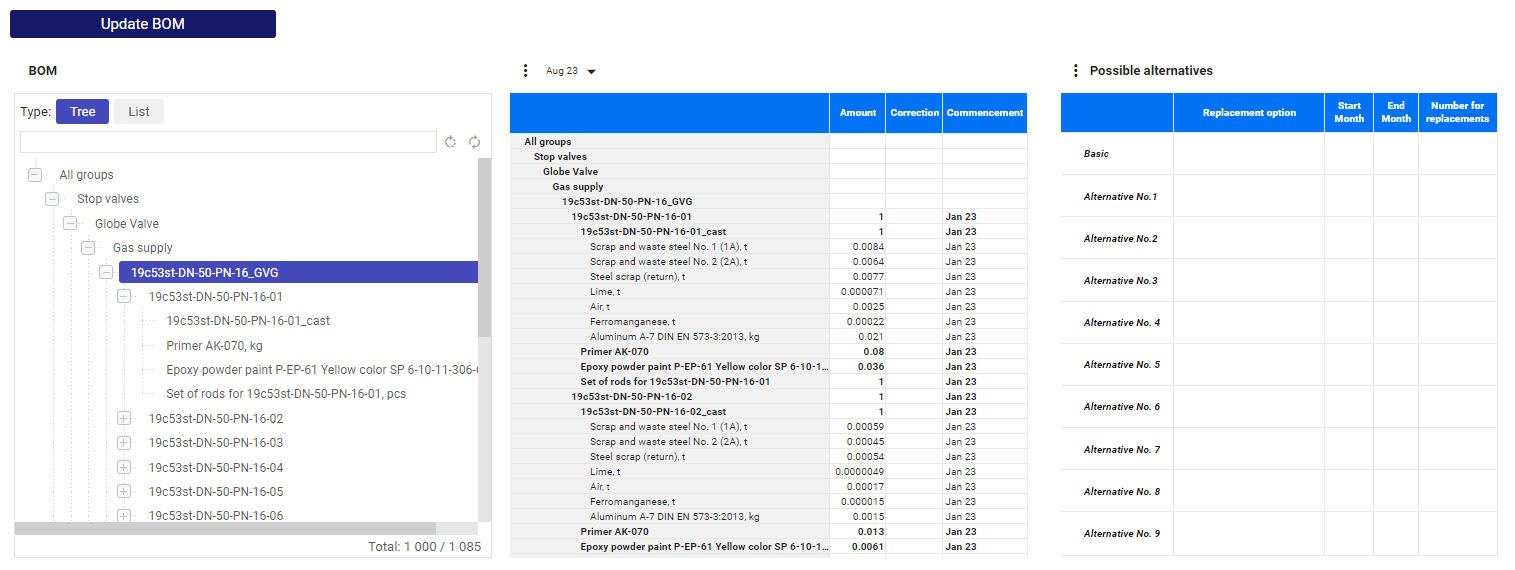Expand the 19c53st-DN-50-PN-16-04 tree node
Image resolution: width=1515 pixels, height=570 pixels.
coord(124,468)
